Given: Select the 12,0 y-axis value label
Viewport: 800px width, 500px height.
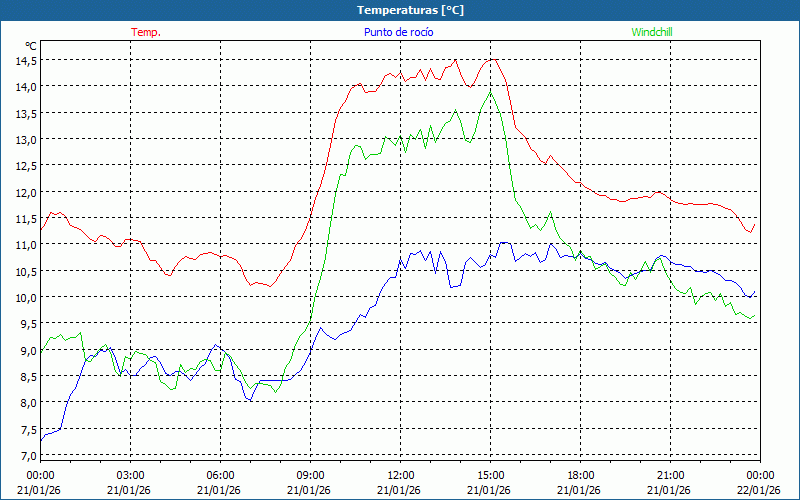Looking at the screenshot, I should [25, 192].
